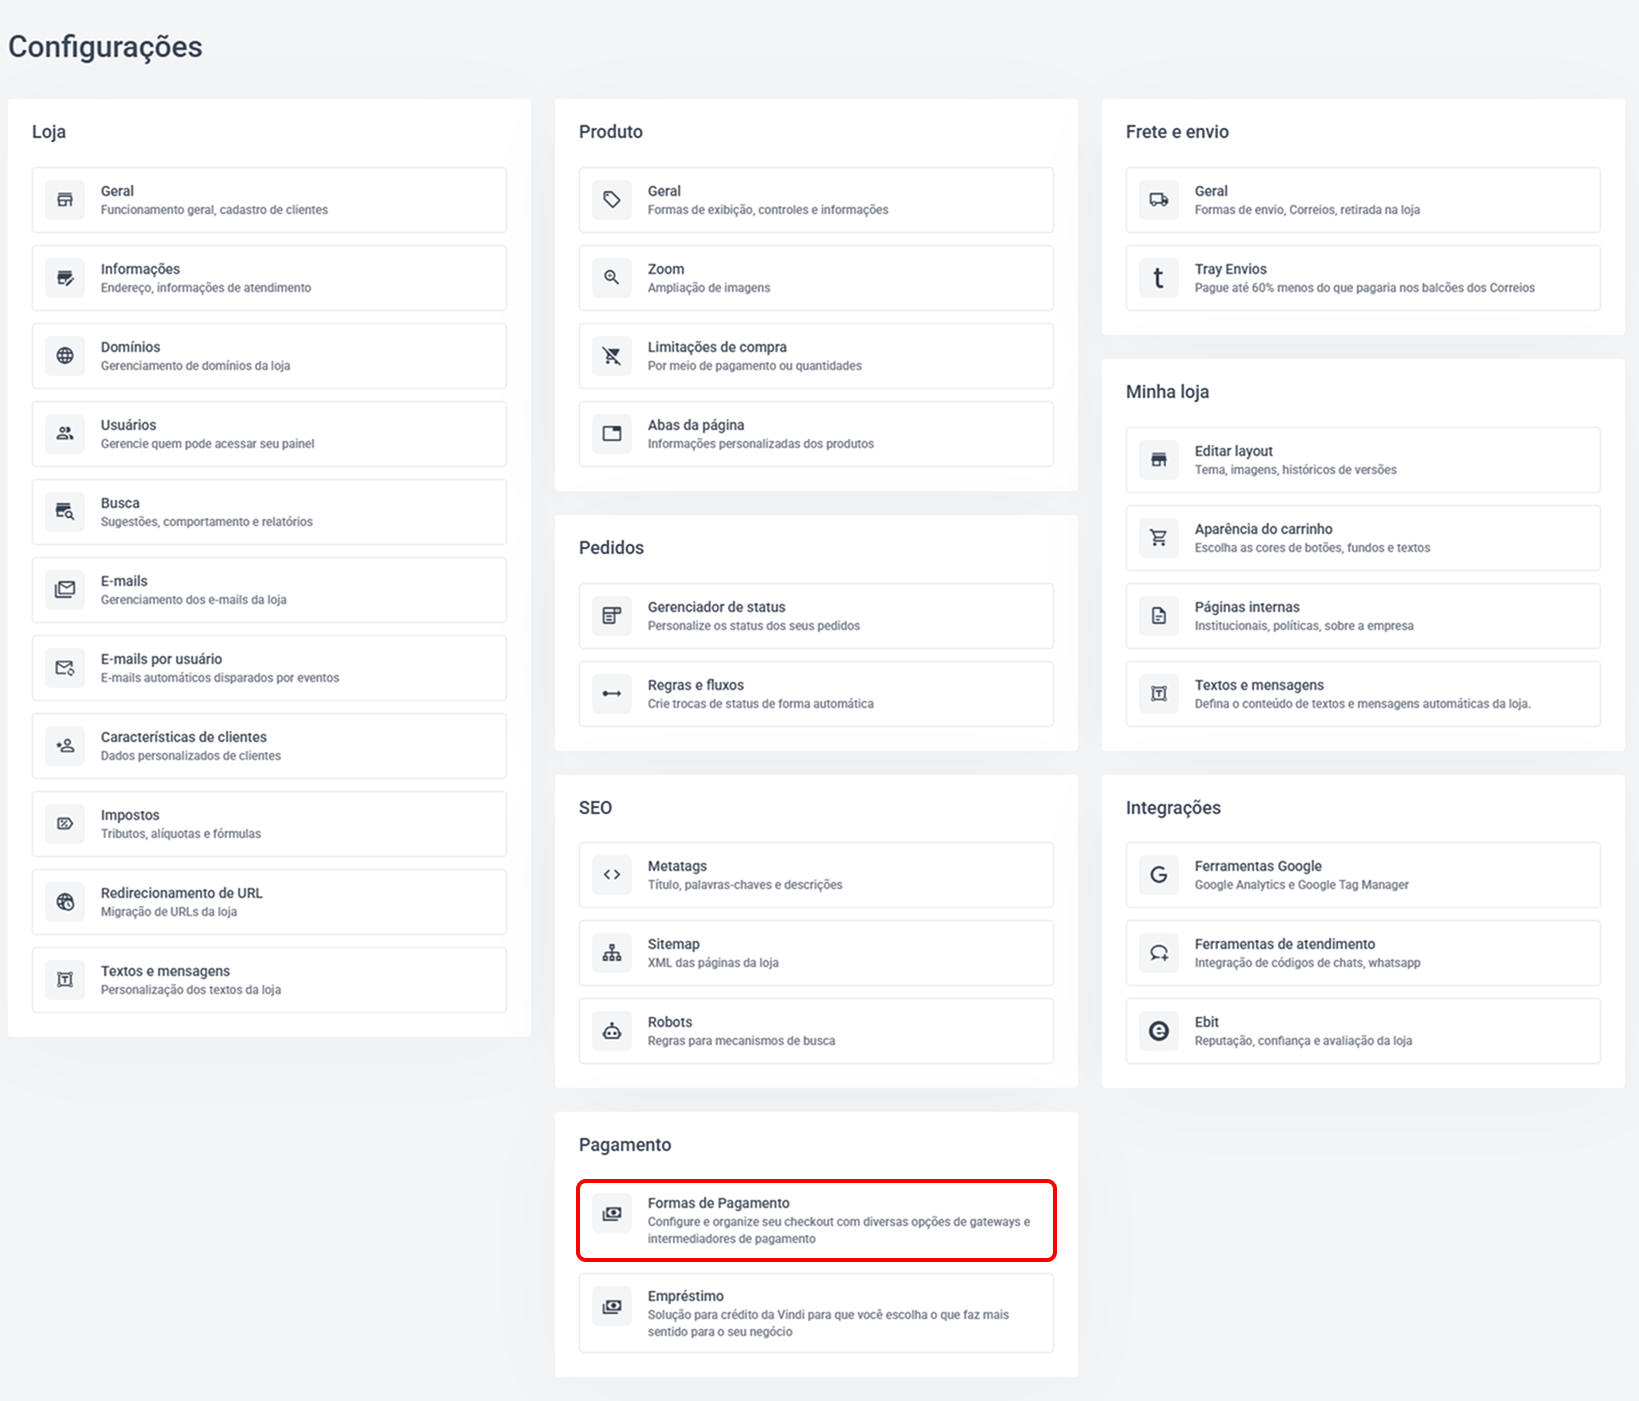Click the globe icon next to Domínios
Screen dimensions: 1639x1401
(65, 356)
